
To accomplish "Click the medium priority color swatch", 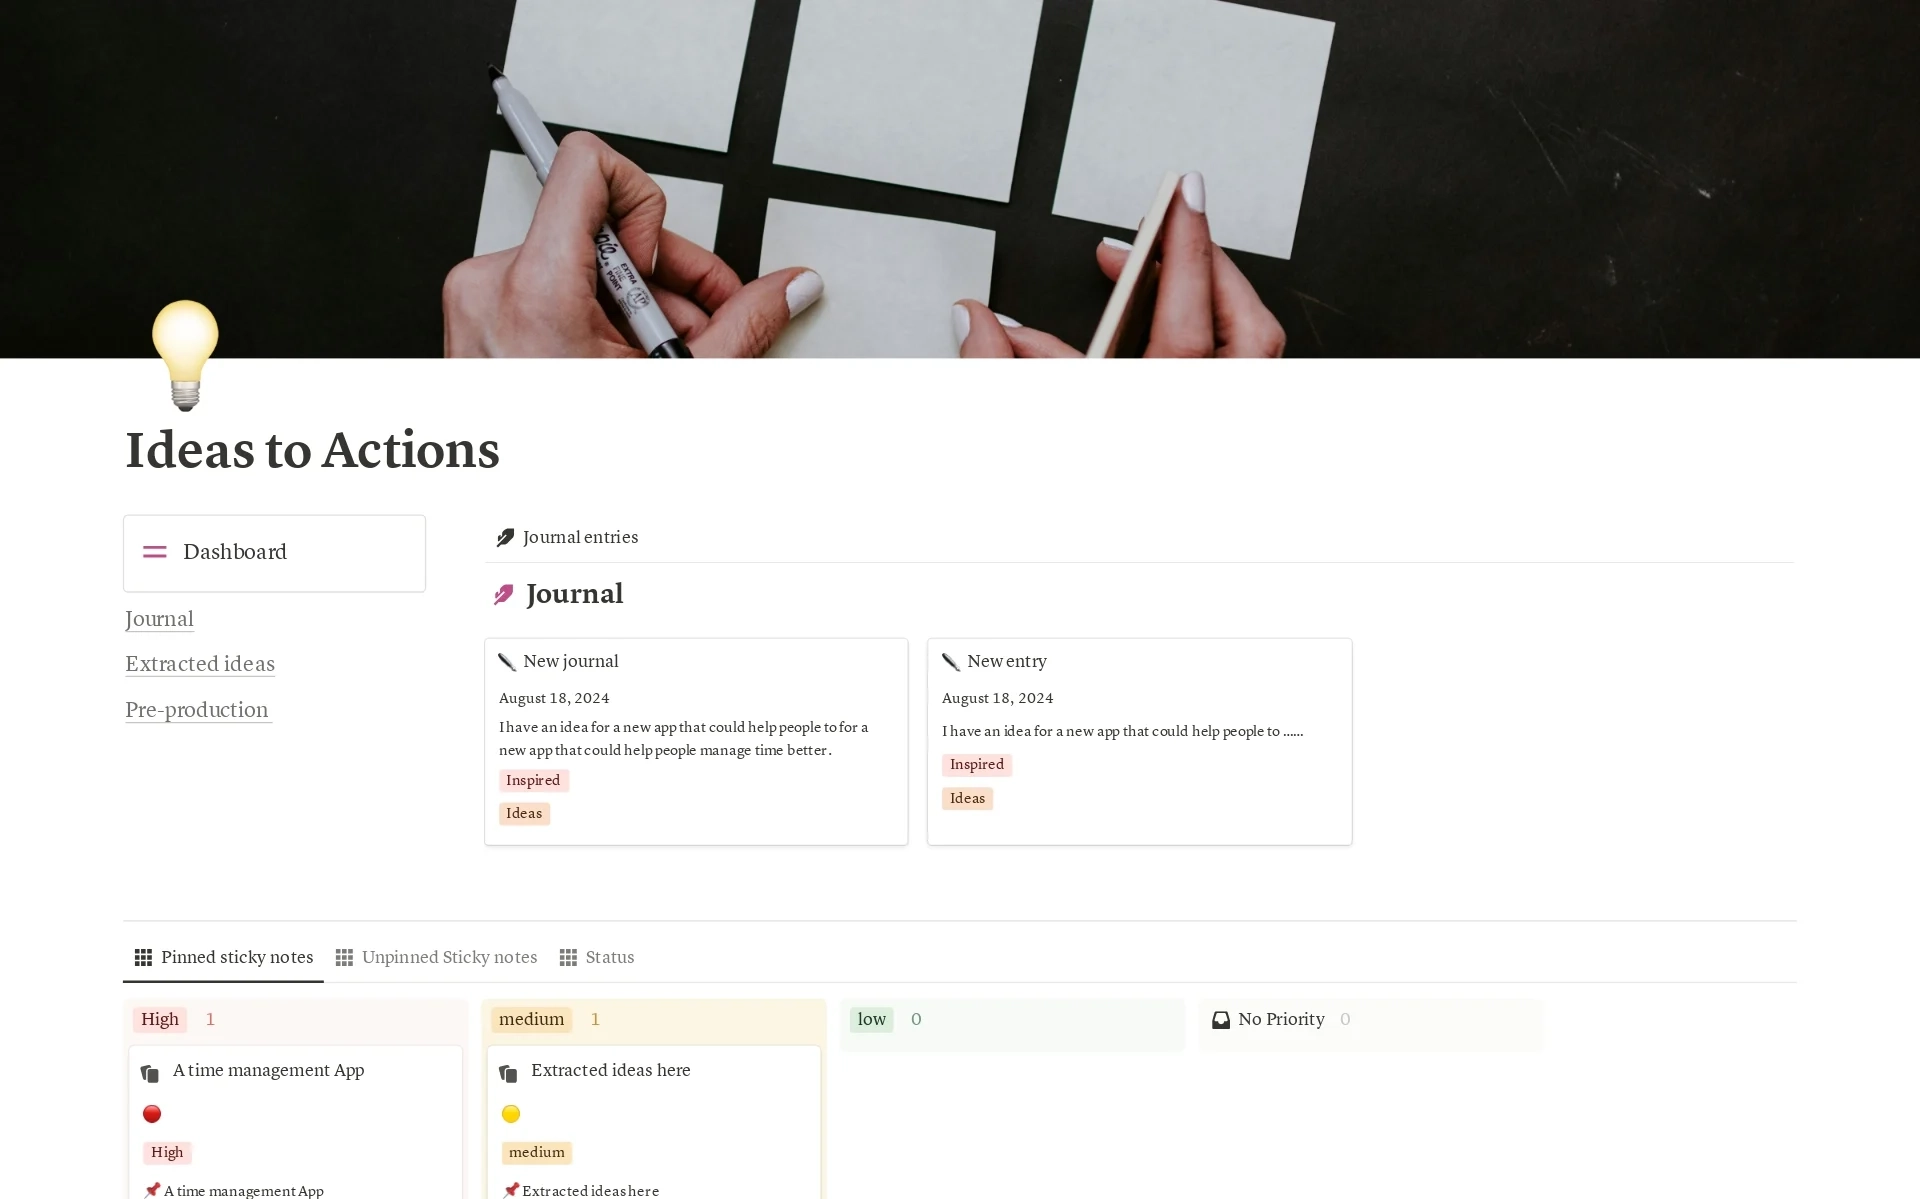I will 511,1113.
